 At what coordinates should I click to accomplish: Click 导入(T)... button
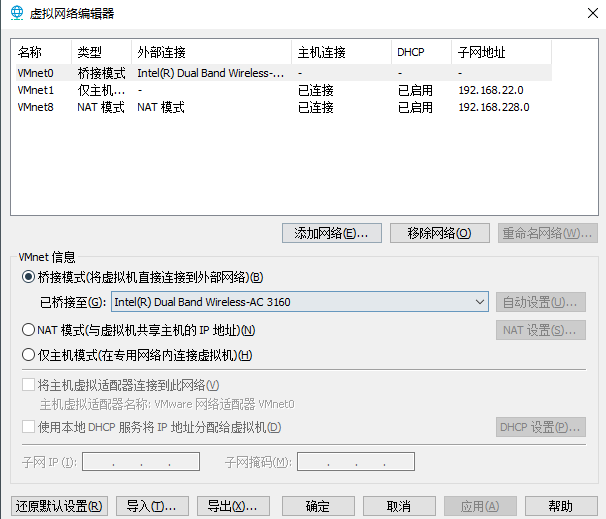click(152, 506)
